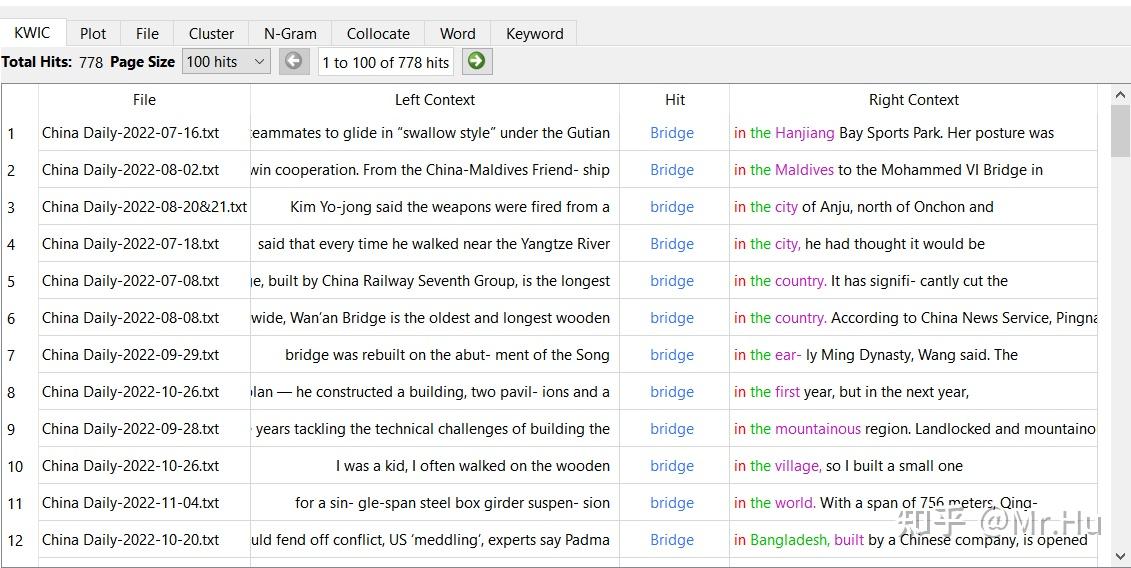Go to the next page of hits

pyautogui.click(x=477, y=61)
